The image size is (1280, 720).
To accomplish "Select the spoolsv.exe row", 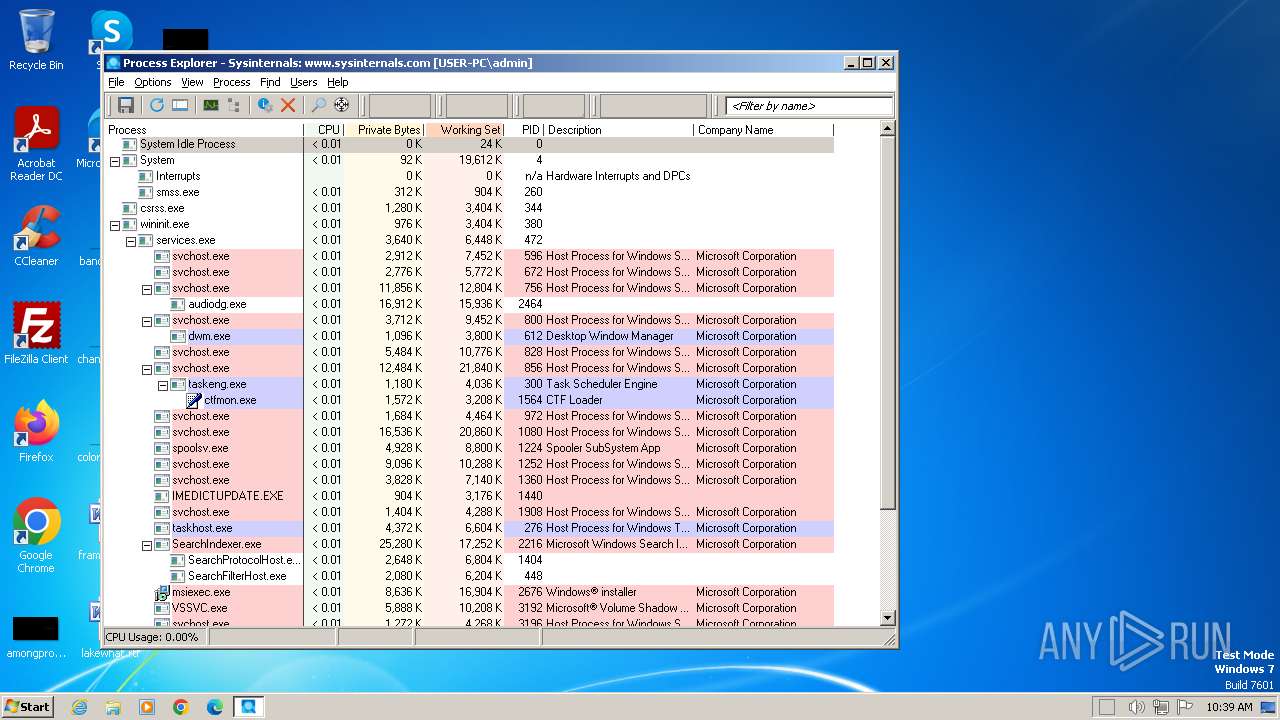I will click(470, 448).
